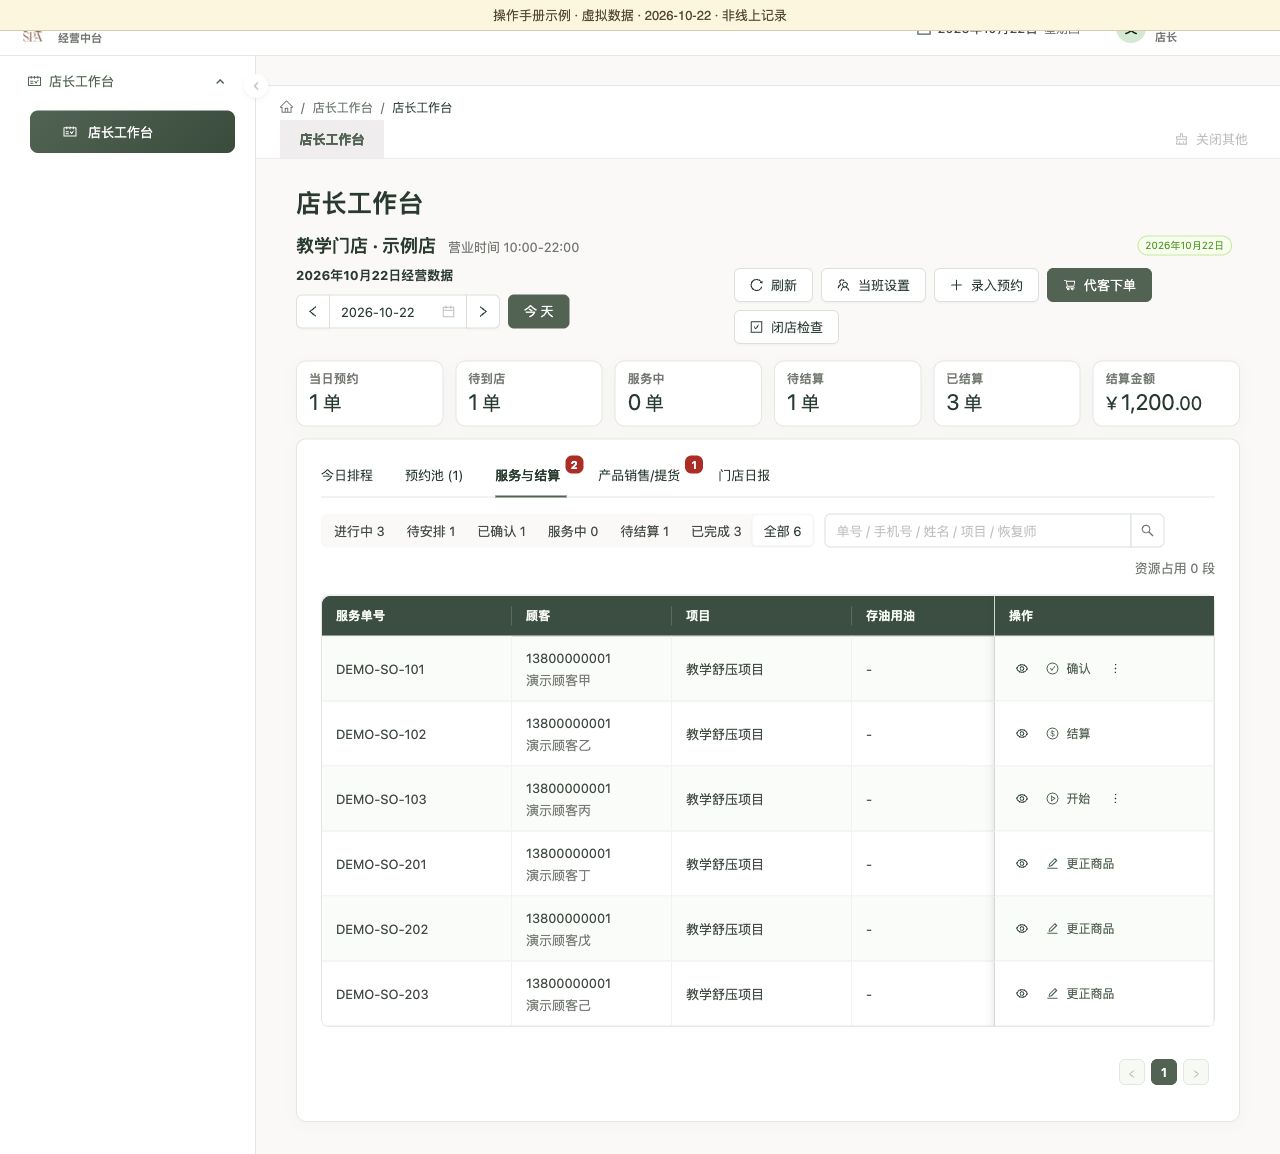Open the calendar icon in the date picker
The image size is (1280, 1154).
(448, 312)
